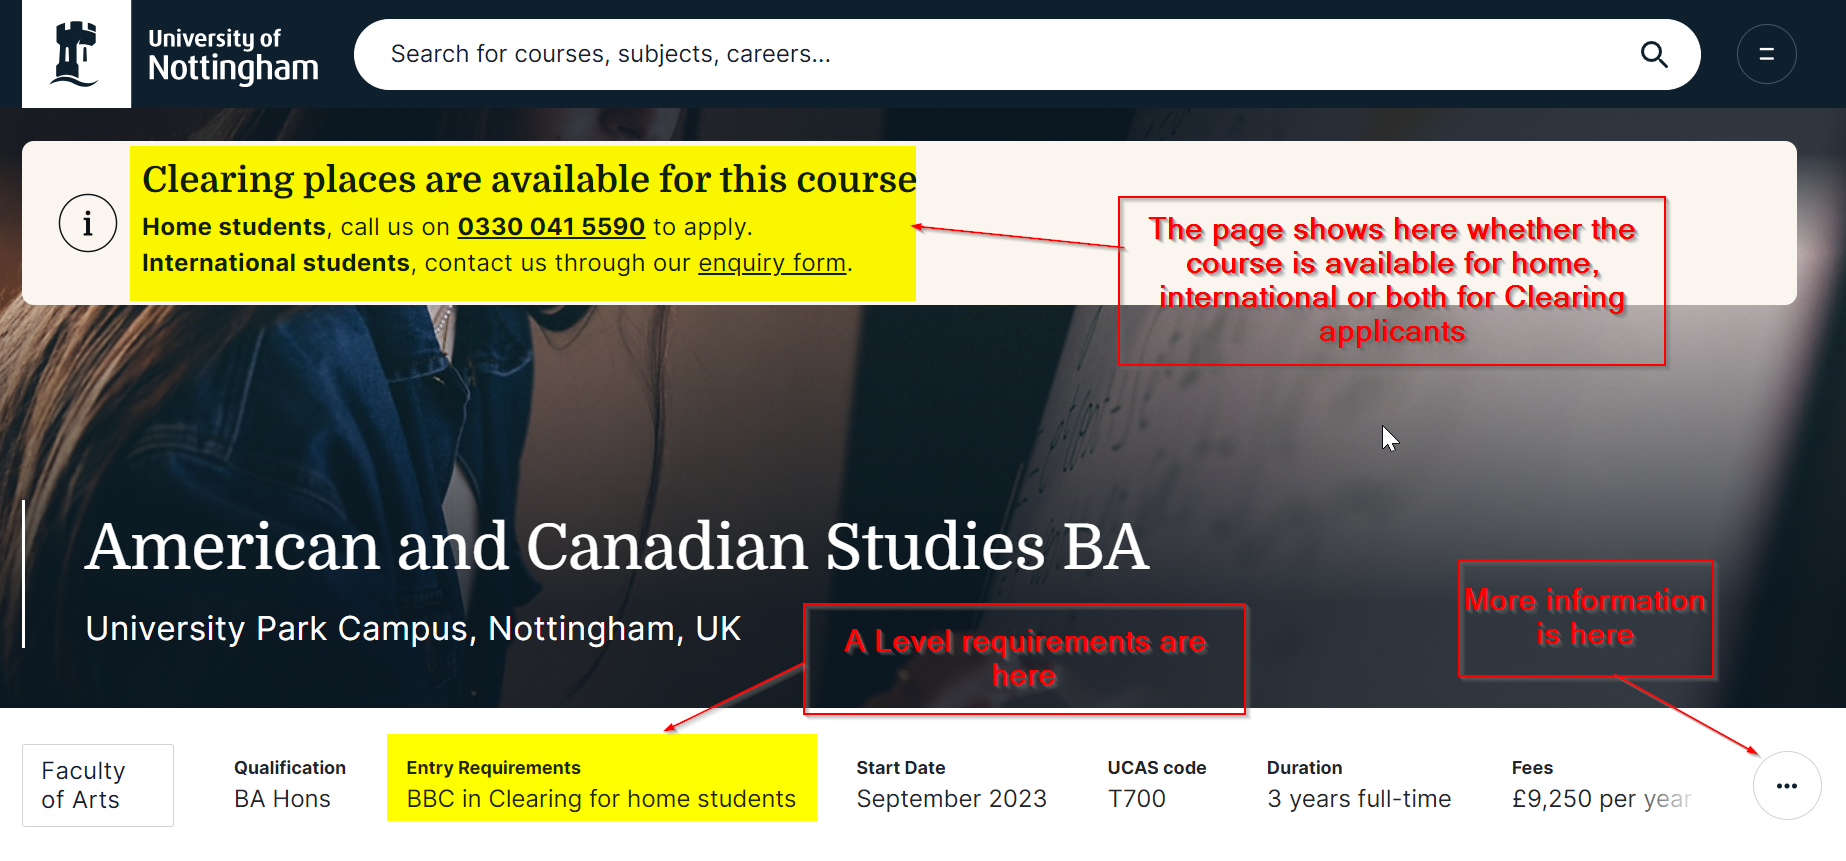Focus the course search input field
The height and width of the screenshot is (861, 1846).
click(1000, 54)
